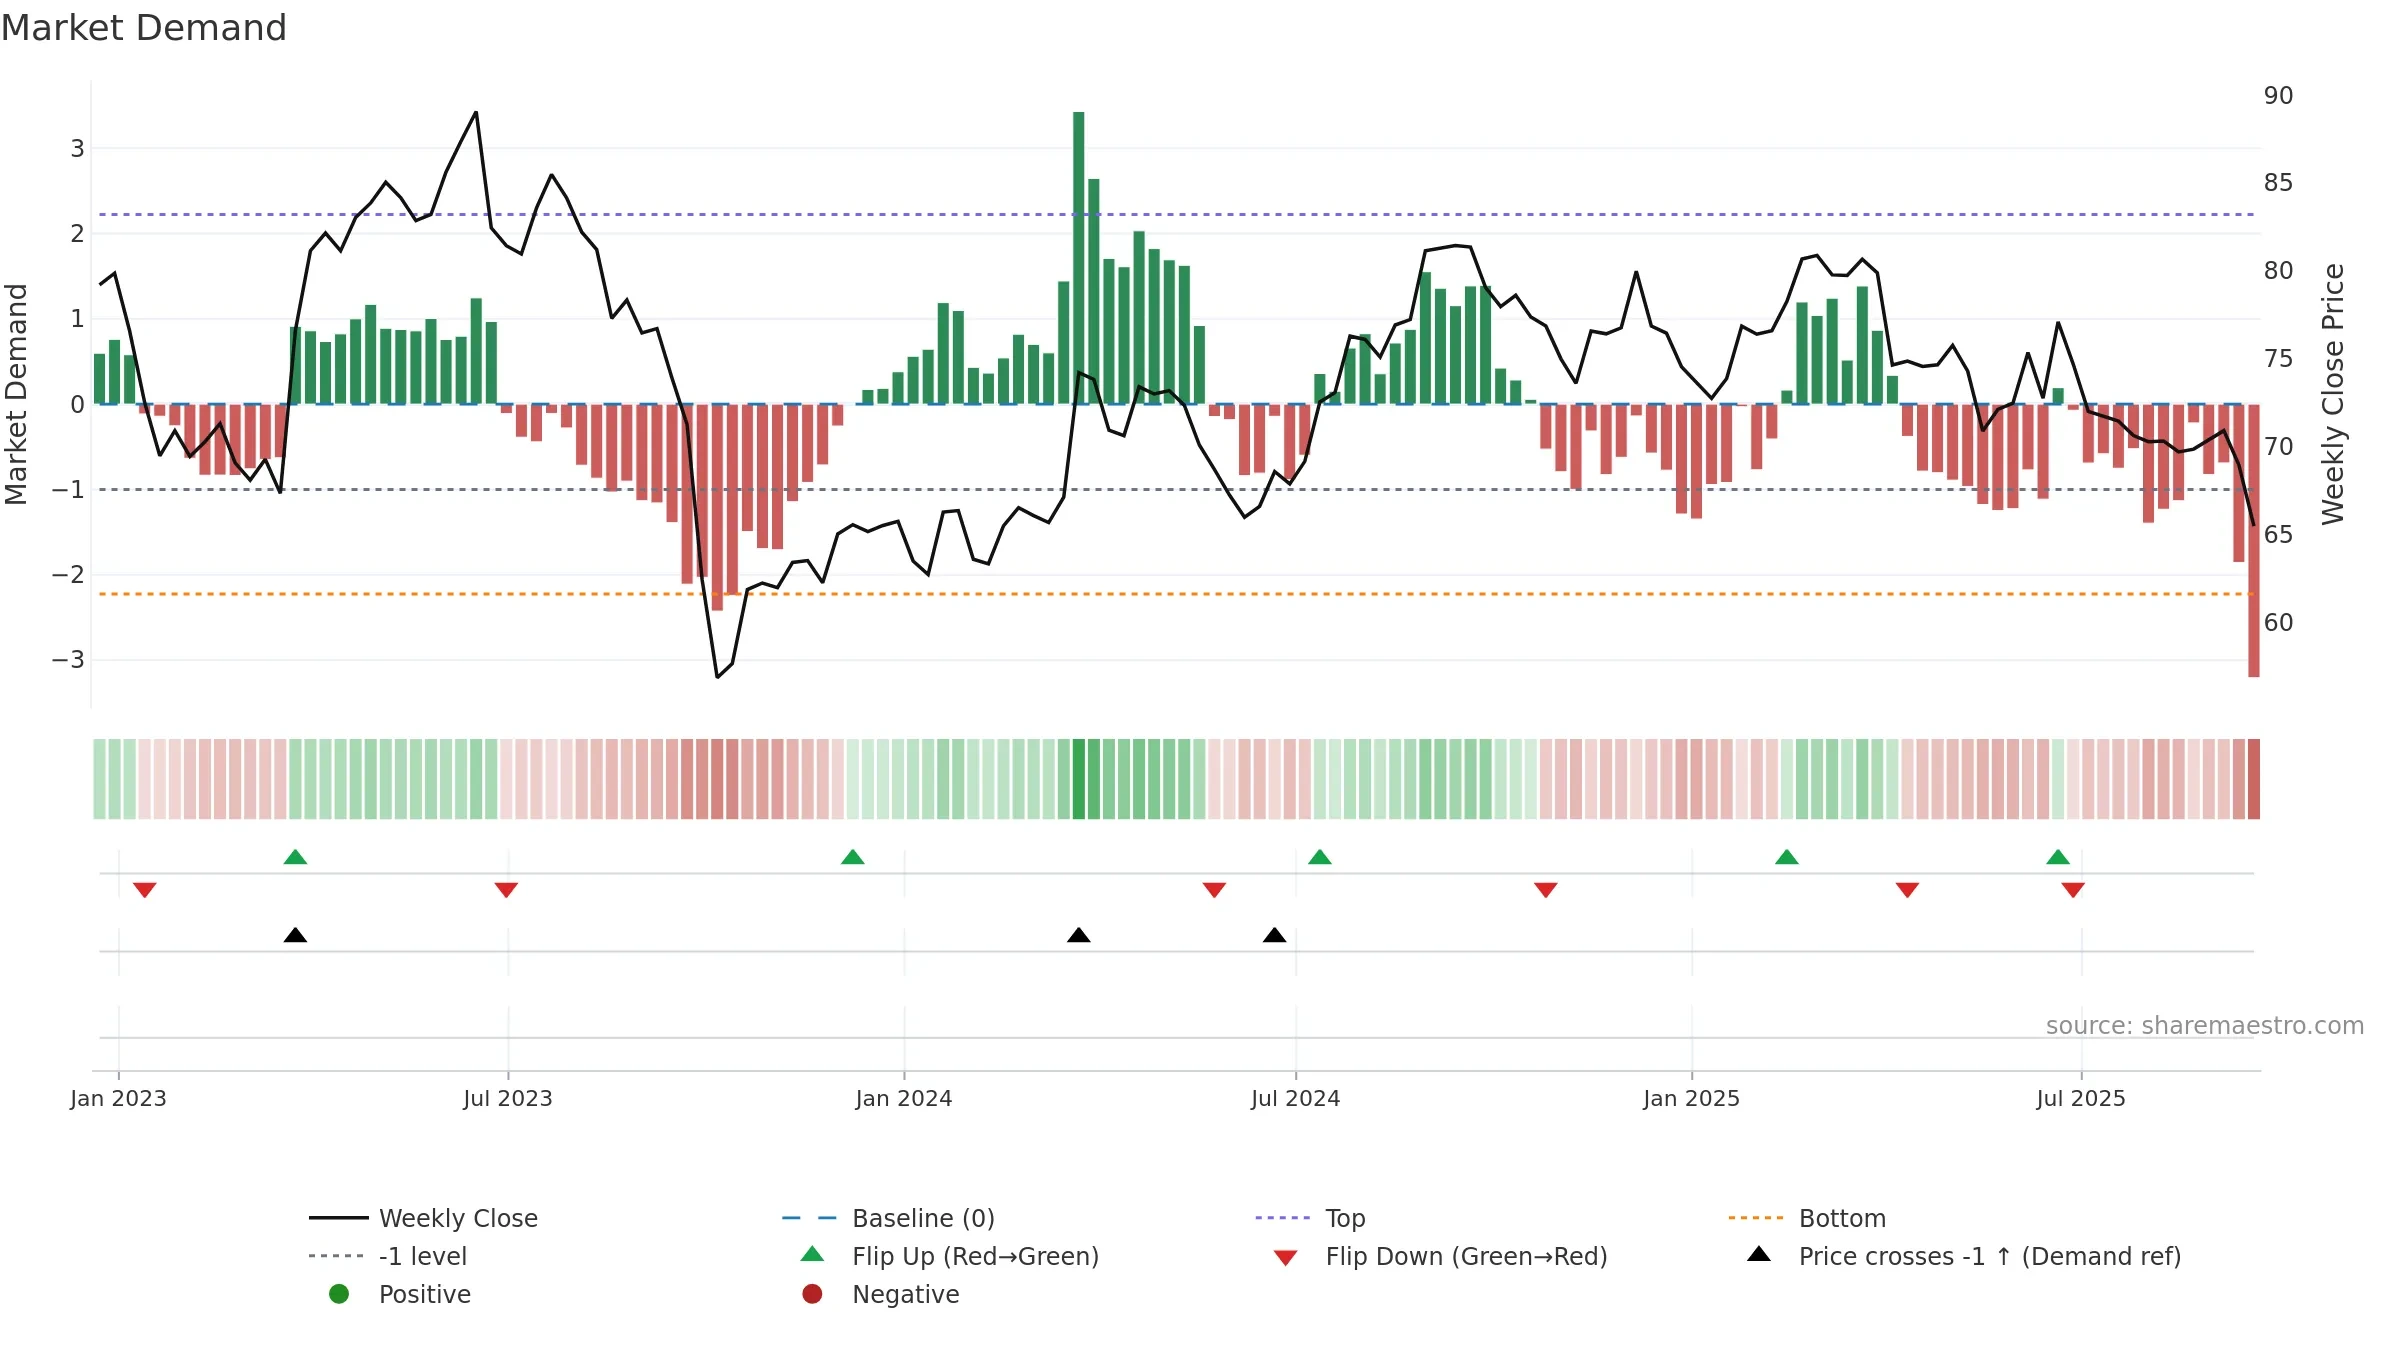Click the red flip-down marker before Jul 2024
Viewport: 2400px width, 1350px height.
[1215, 890]
